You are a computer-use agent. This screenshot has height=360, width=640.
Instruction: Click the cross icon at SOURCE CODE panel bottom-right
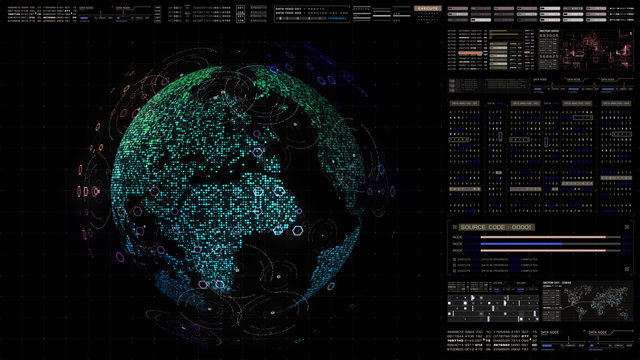(627, 269)
